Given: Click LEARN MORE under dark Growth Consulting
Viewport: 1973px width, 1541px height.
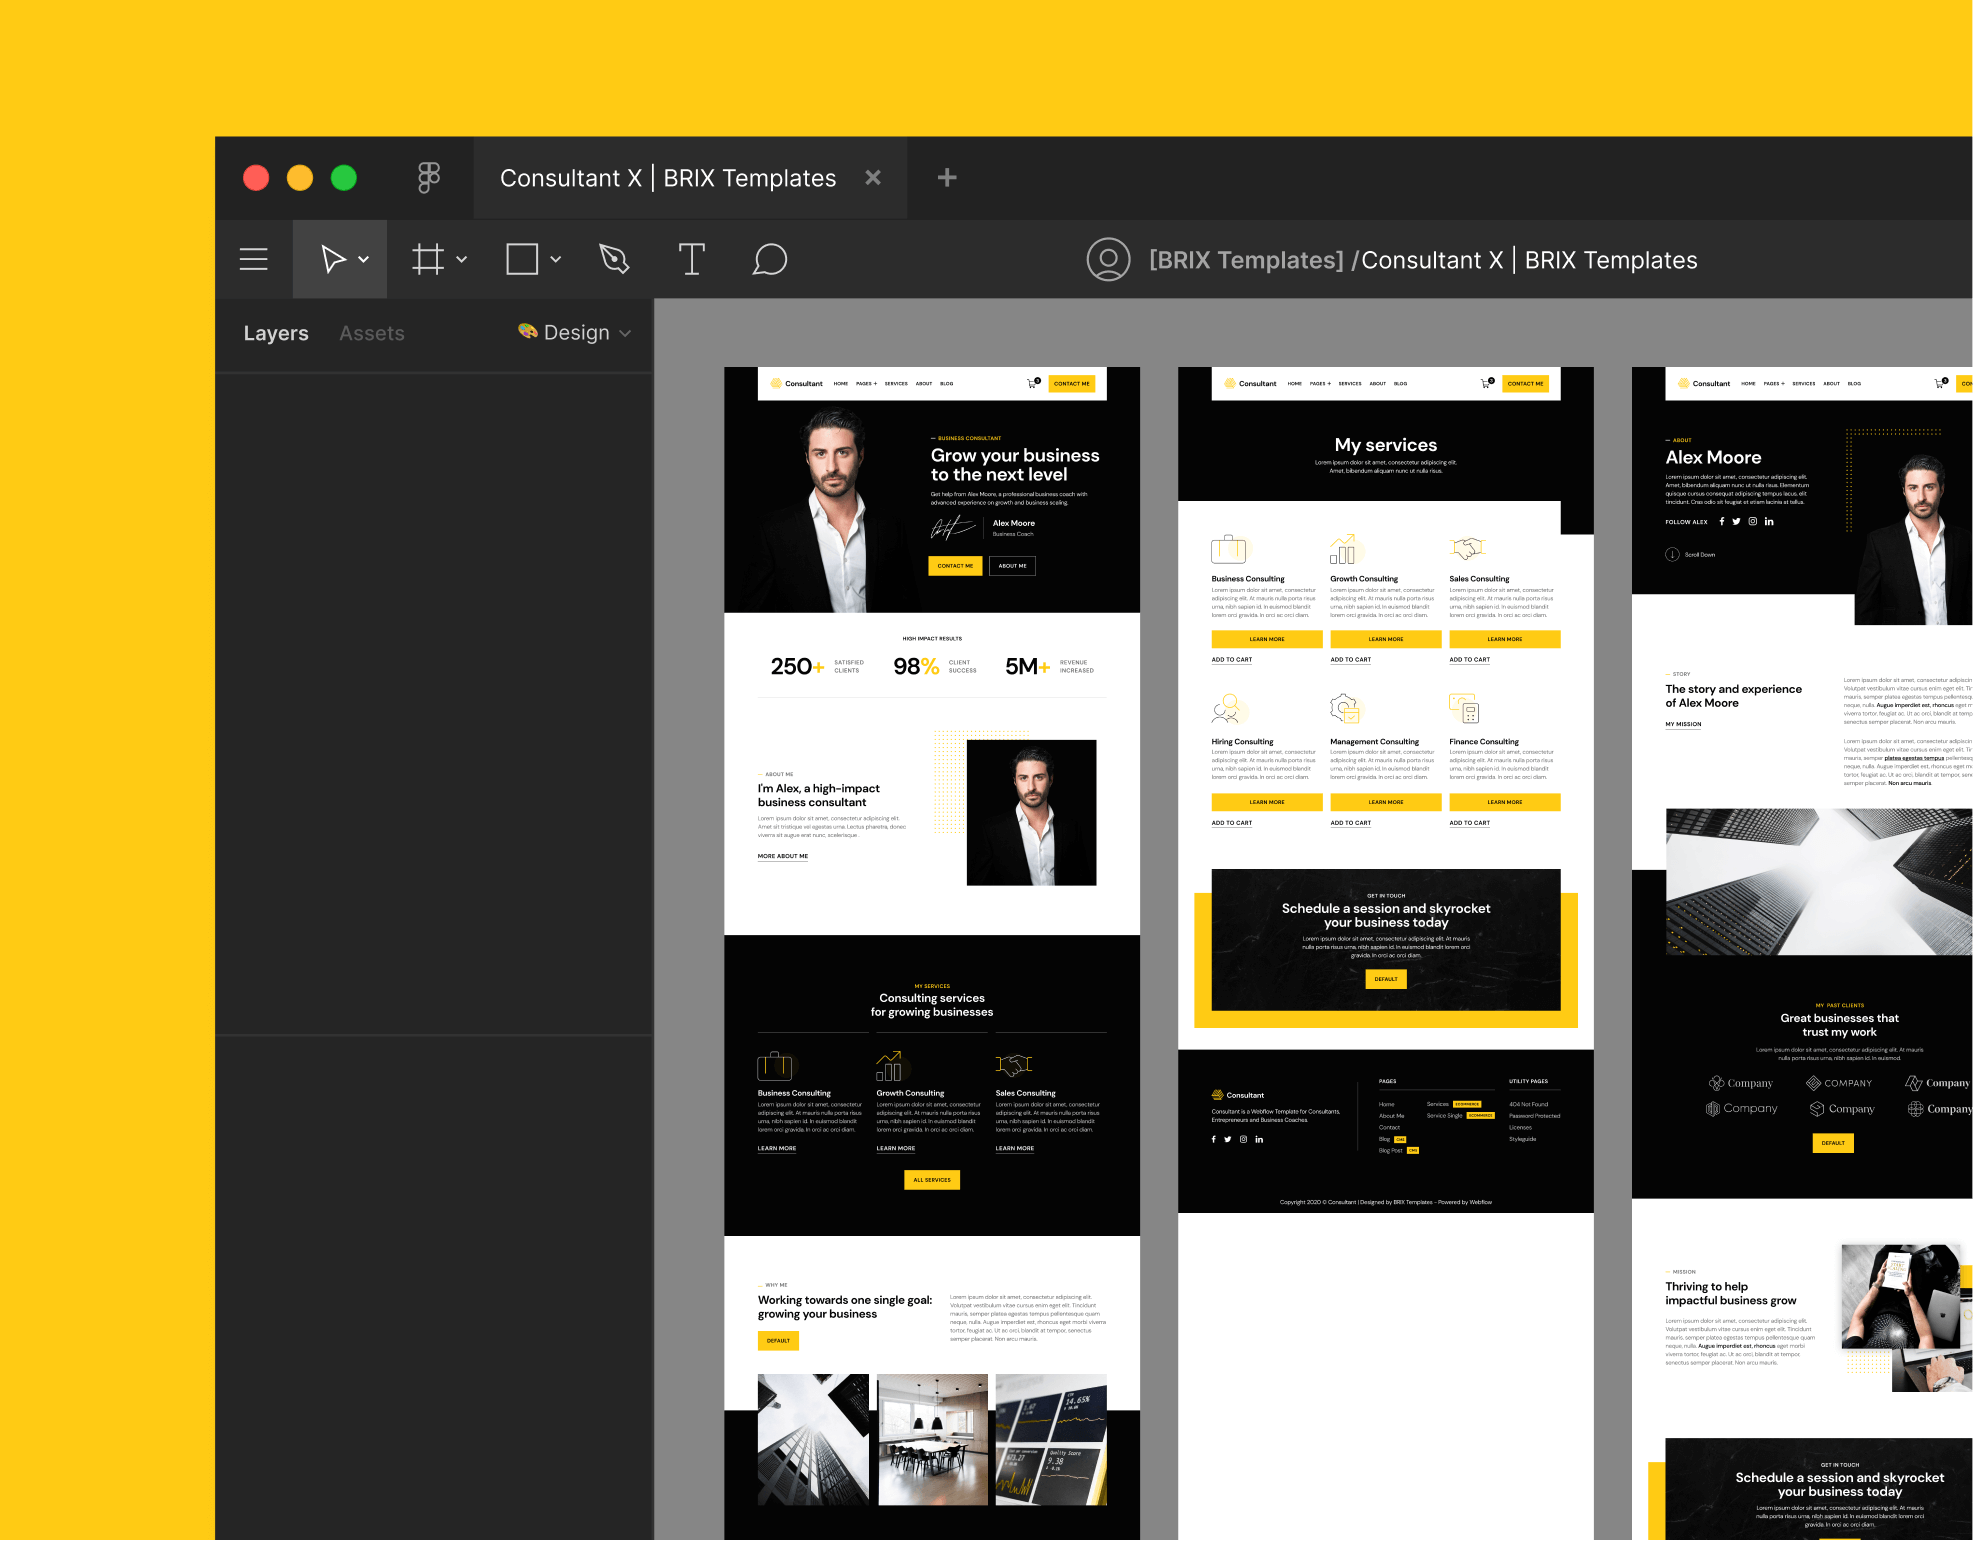Looking at the screenshot, I should click(895, 1148).
